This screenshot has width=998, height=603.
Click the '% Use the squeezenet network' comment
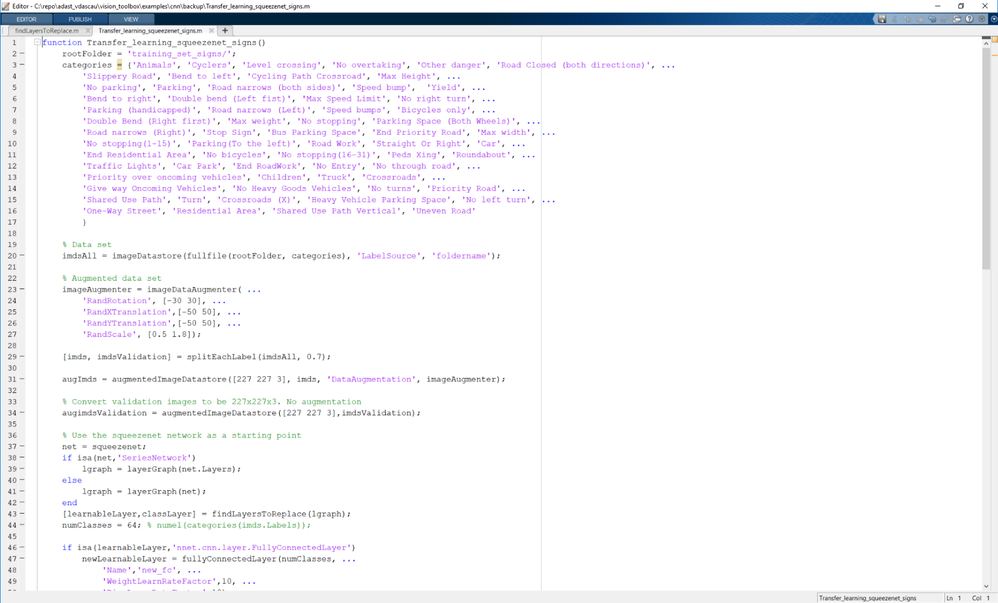(x=181, y=436)
